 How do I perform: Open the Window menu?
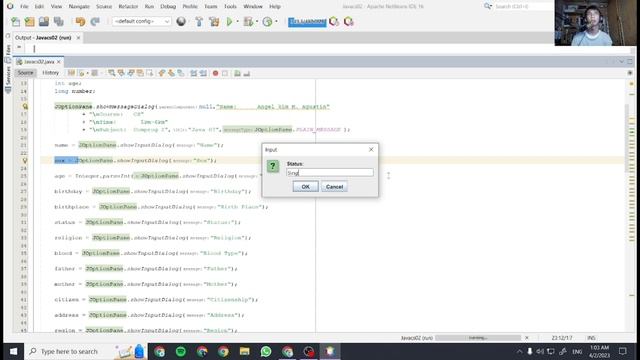(253, 7)
